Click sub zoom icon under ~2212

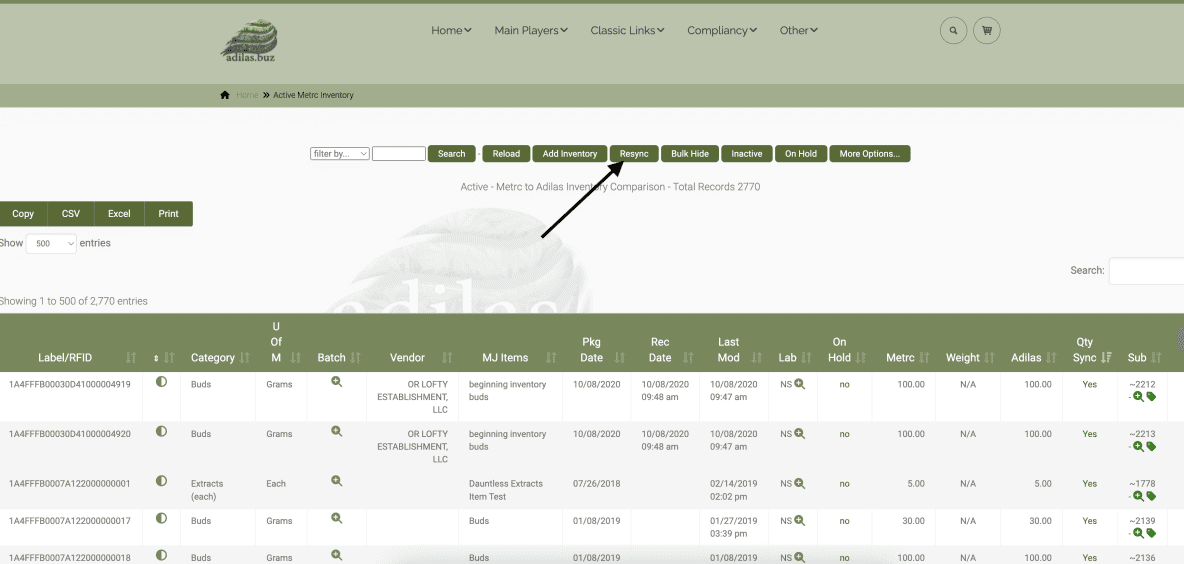(x=1139, y=396)
